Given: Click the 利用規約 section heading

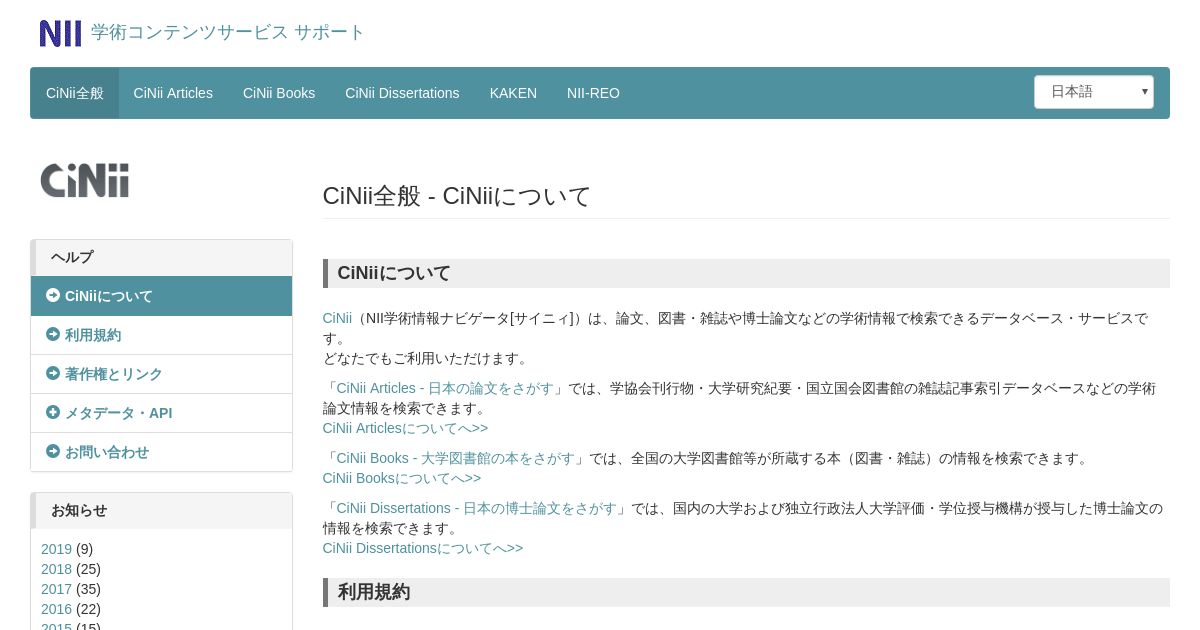Looking at the screenshot, I should tap(746, 592).
